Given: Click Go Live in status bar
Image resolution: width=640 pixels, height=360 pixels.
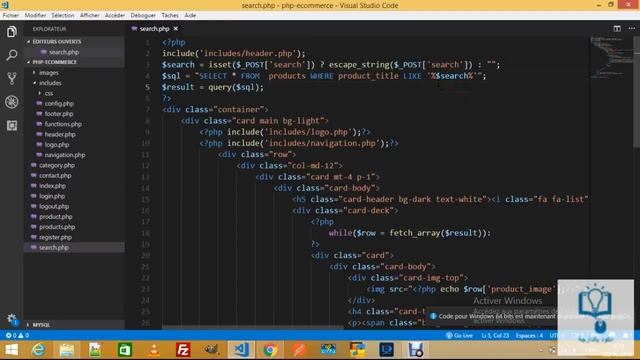Looking at the screenshot, I should click(x=459, y=335).
